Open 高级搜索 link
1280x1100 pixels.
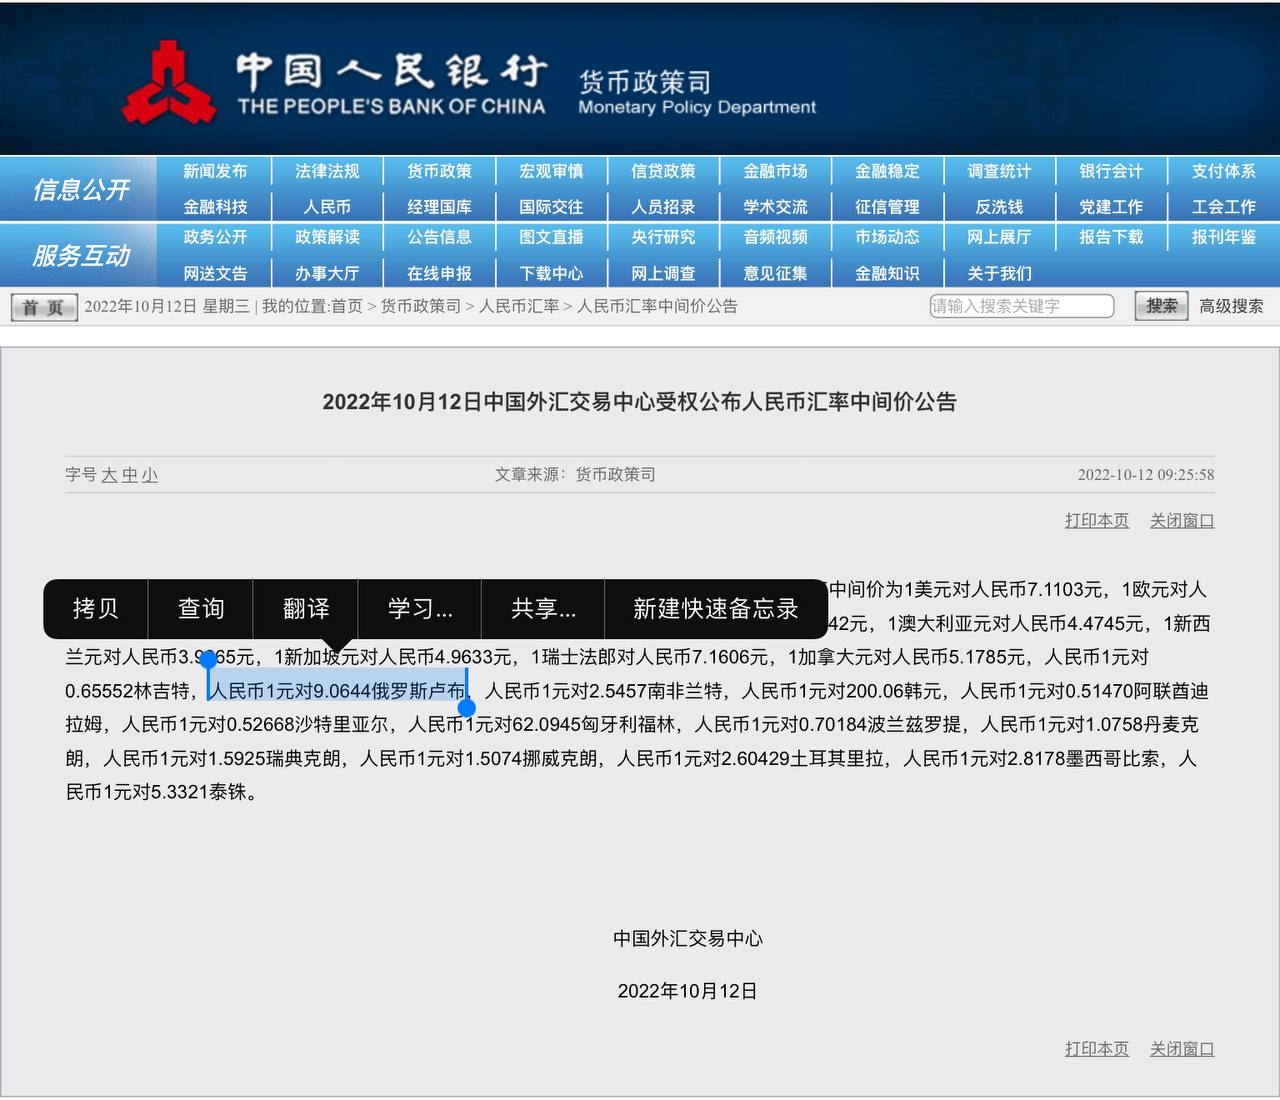pyautogui.click(x=1231, y=306)
